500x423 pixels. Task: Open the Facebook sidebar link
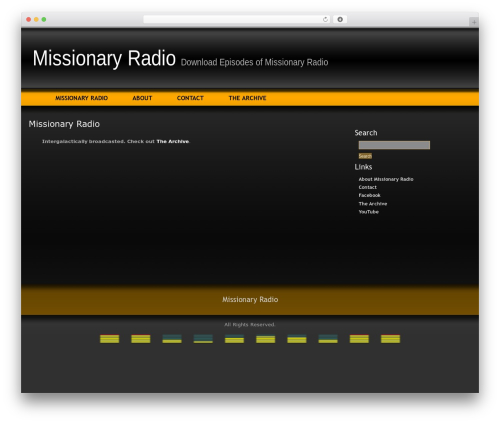(369, 195)
